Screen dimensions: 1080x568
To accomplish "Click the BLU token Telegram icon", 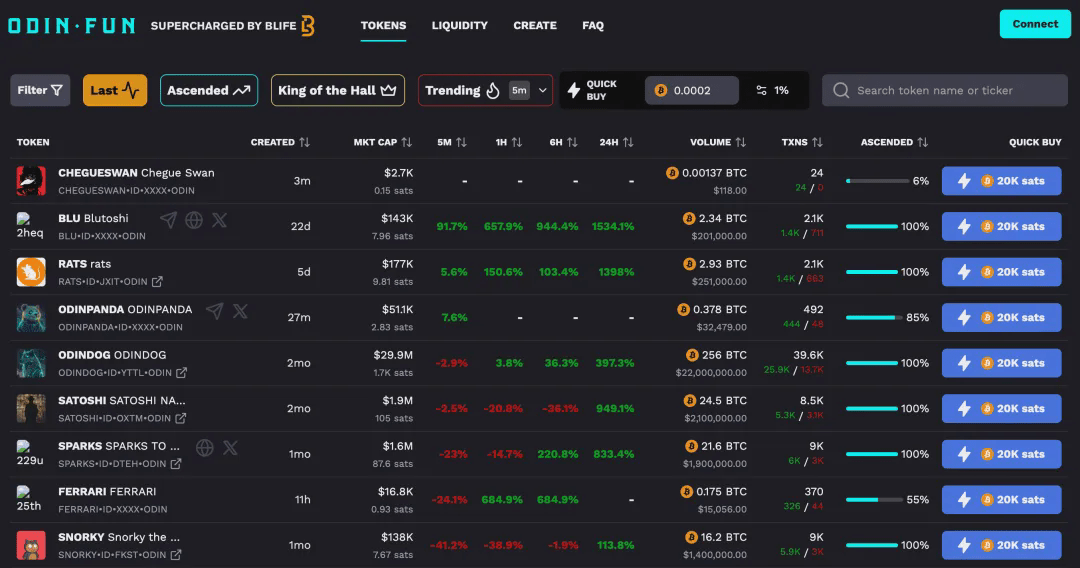I will click(169, 220).
